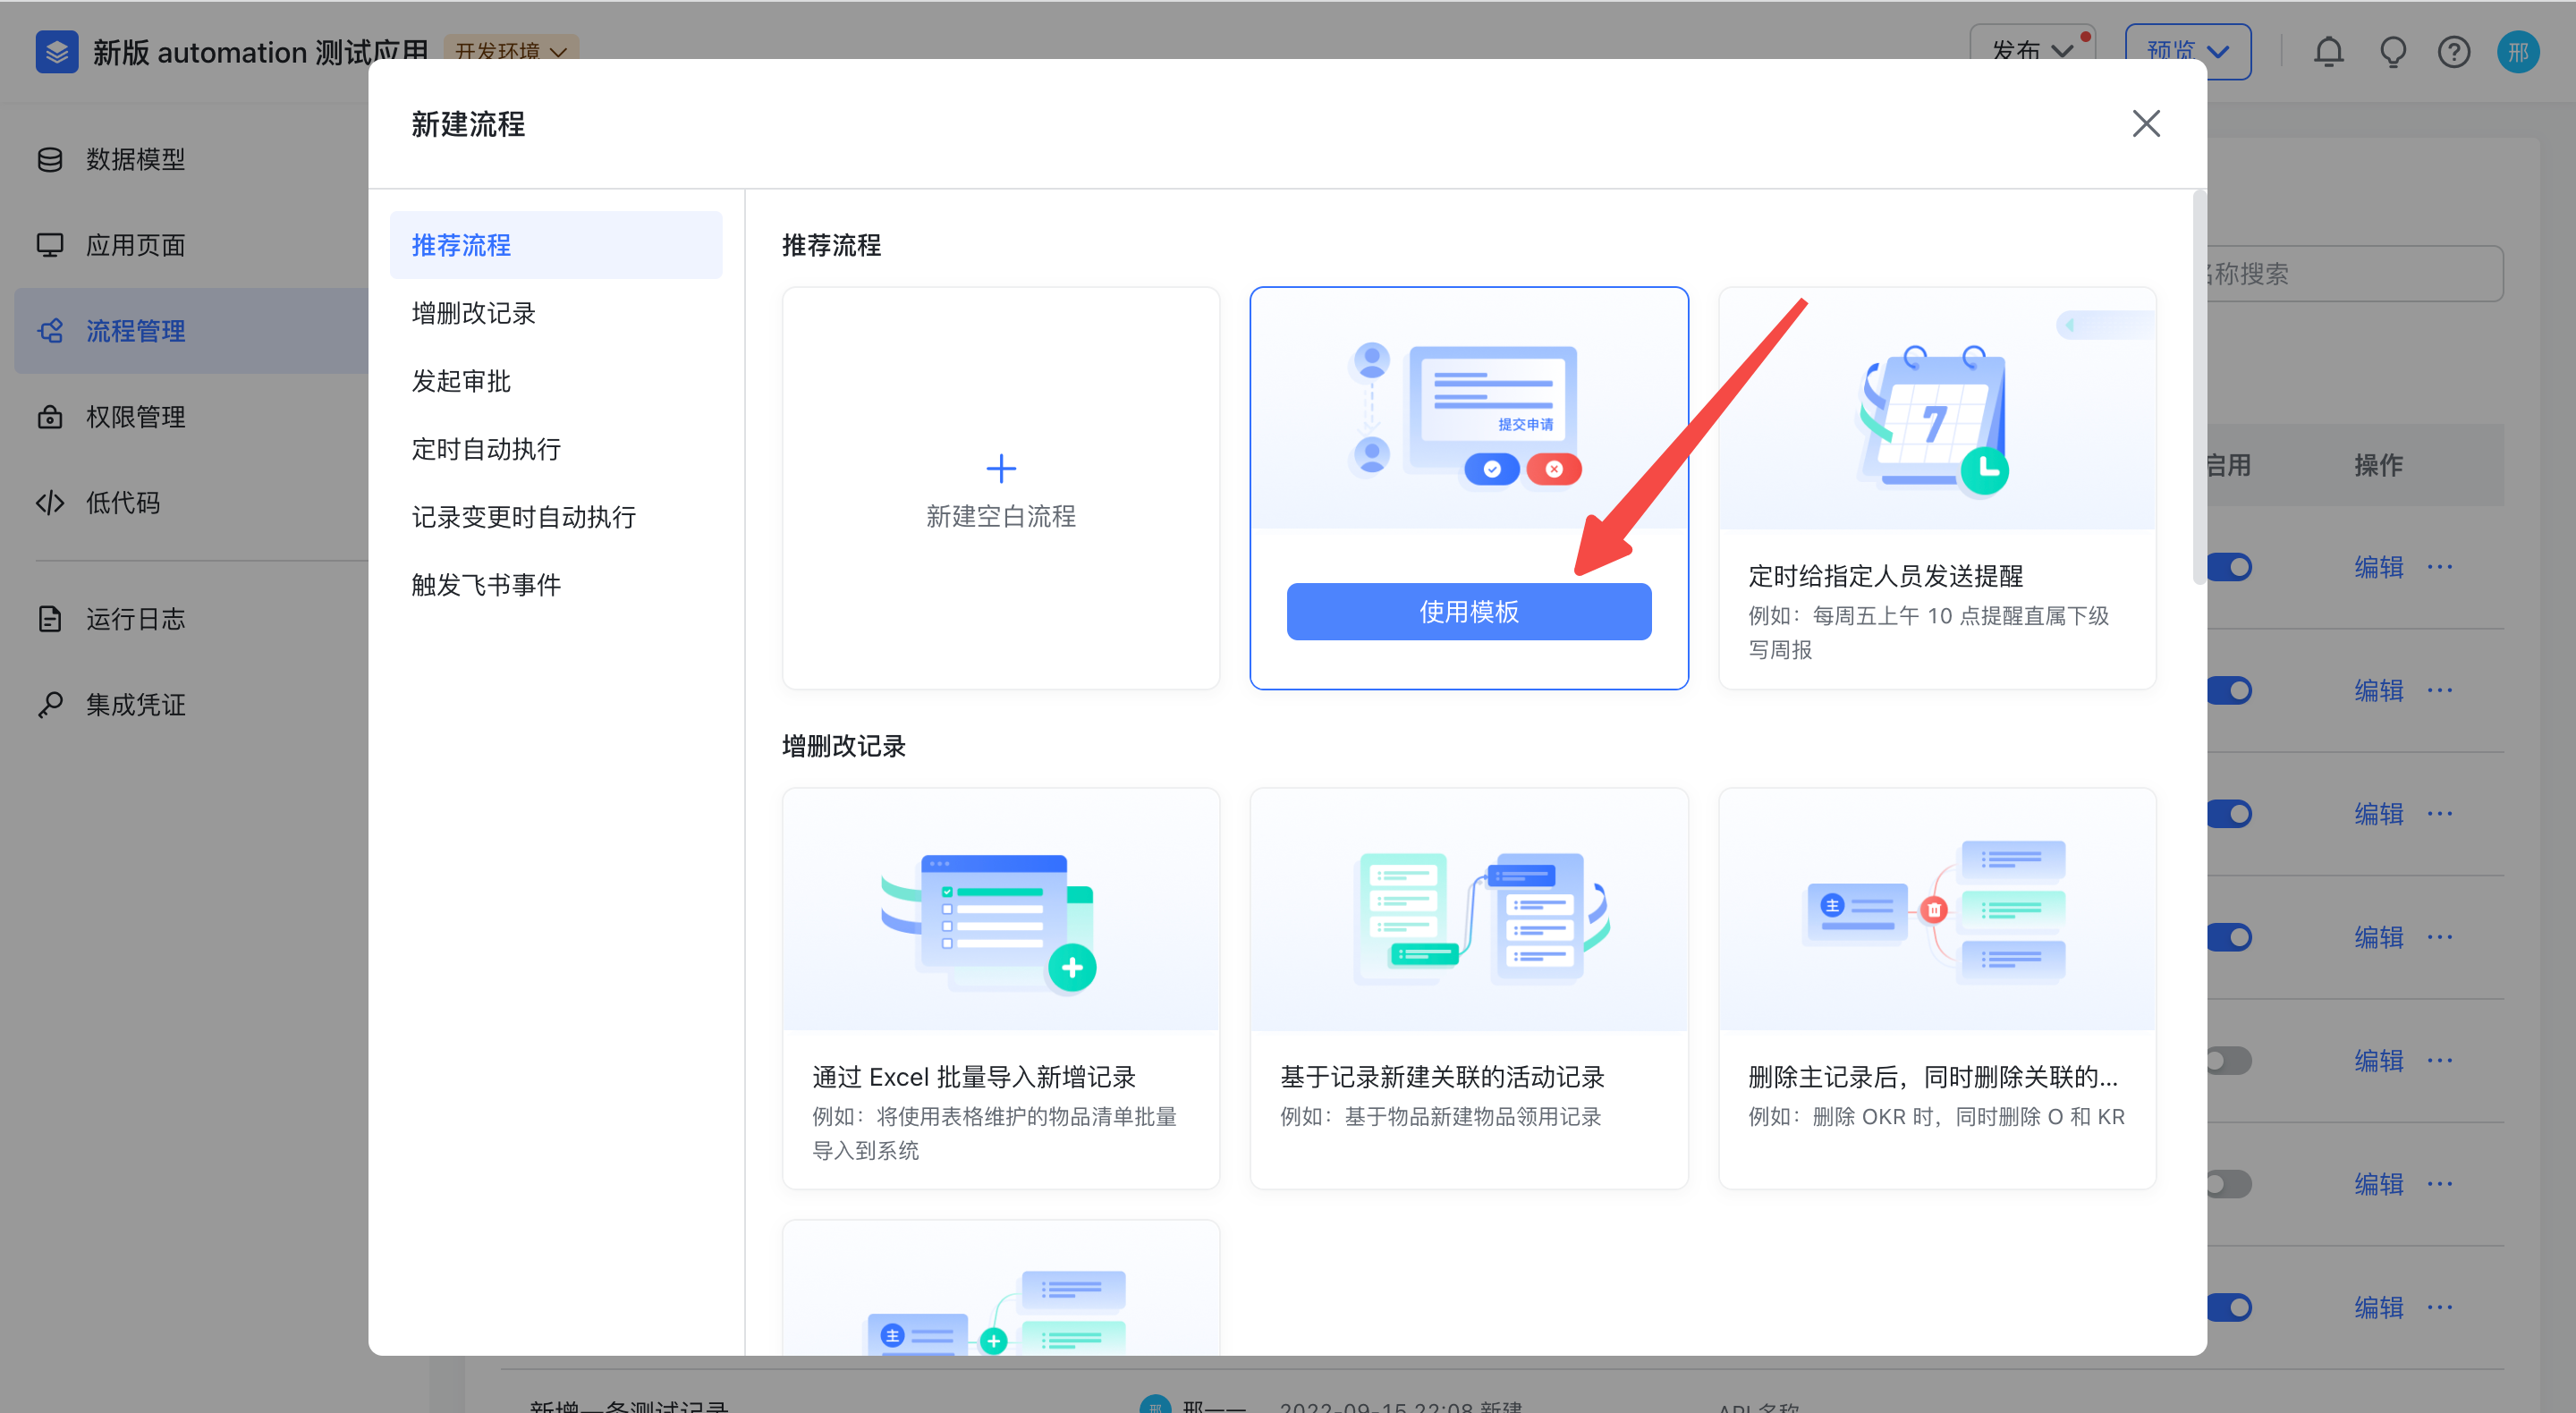Select the 定时自动执行 category
2576x1413 pixels.
(x=556, y=449)
